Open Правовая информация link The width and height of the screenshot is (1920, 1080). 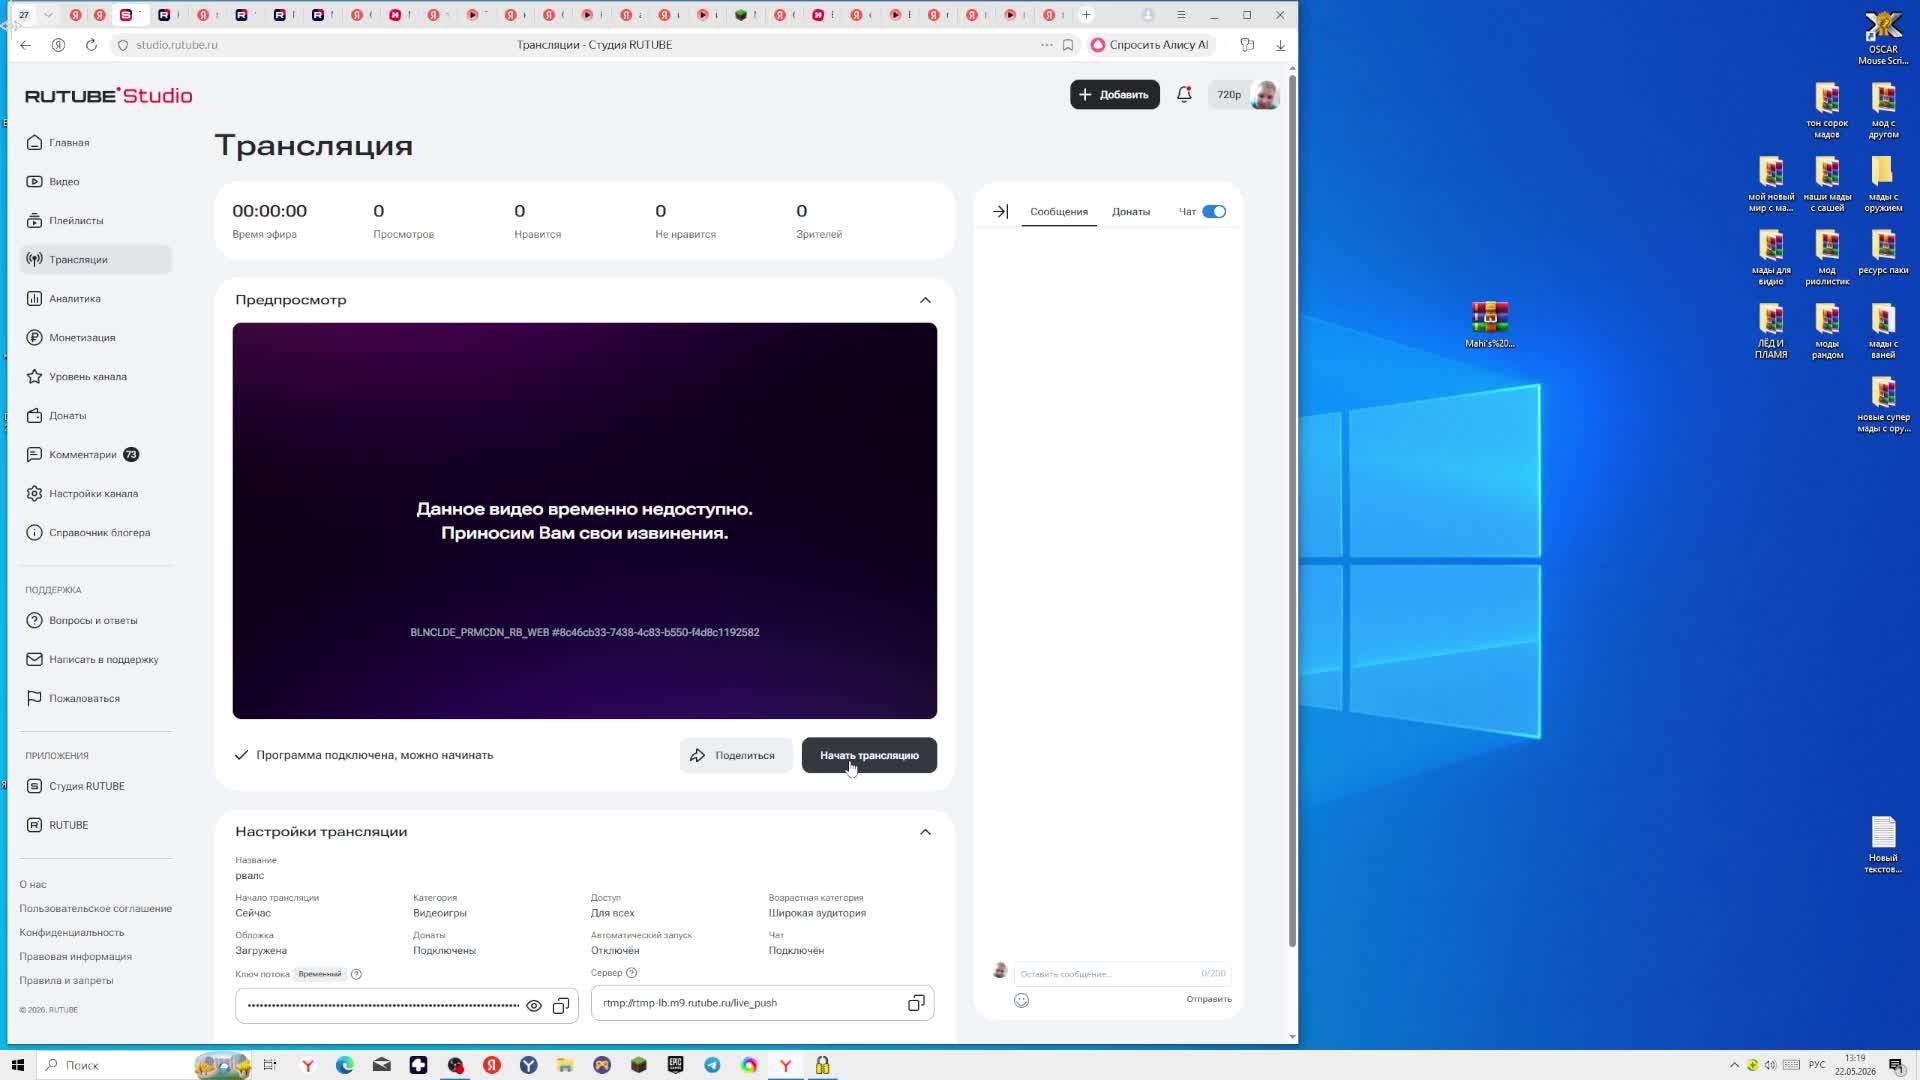pos(75,957)
